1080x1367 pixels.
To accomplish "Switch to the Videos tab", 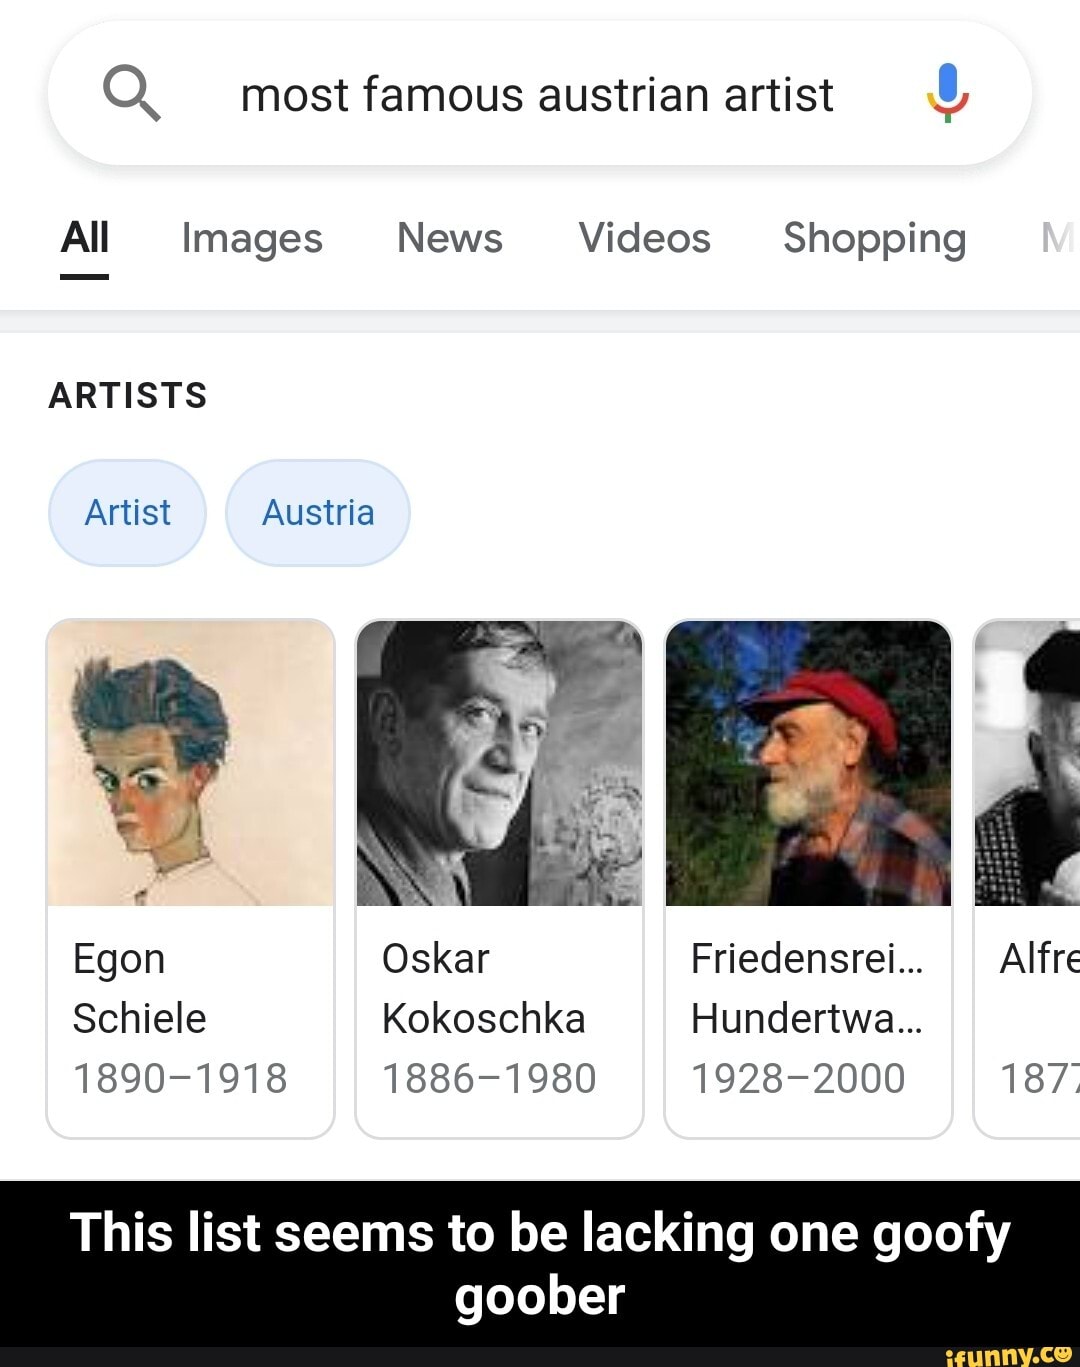I will point(643,238).
